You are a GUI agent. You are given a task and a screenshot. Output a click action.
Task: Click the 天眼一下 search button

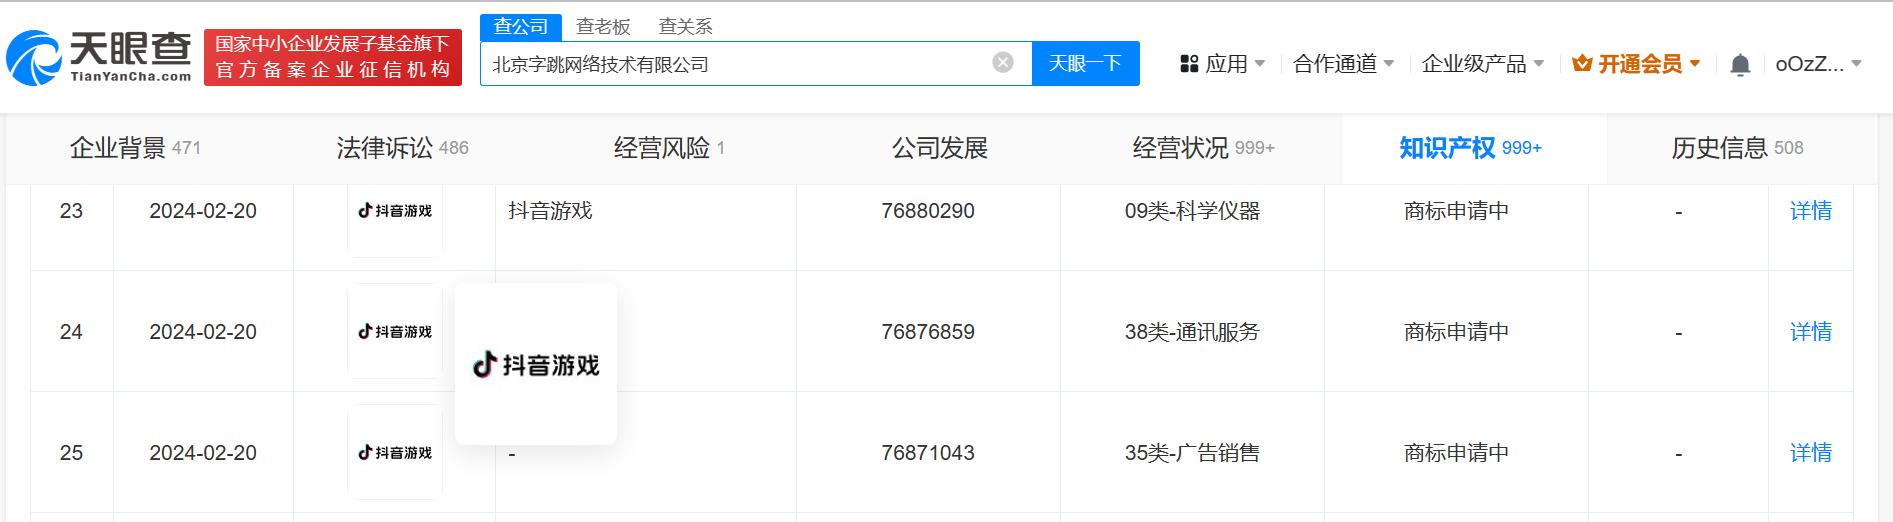click(1085, 63)
